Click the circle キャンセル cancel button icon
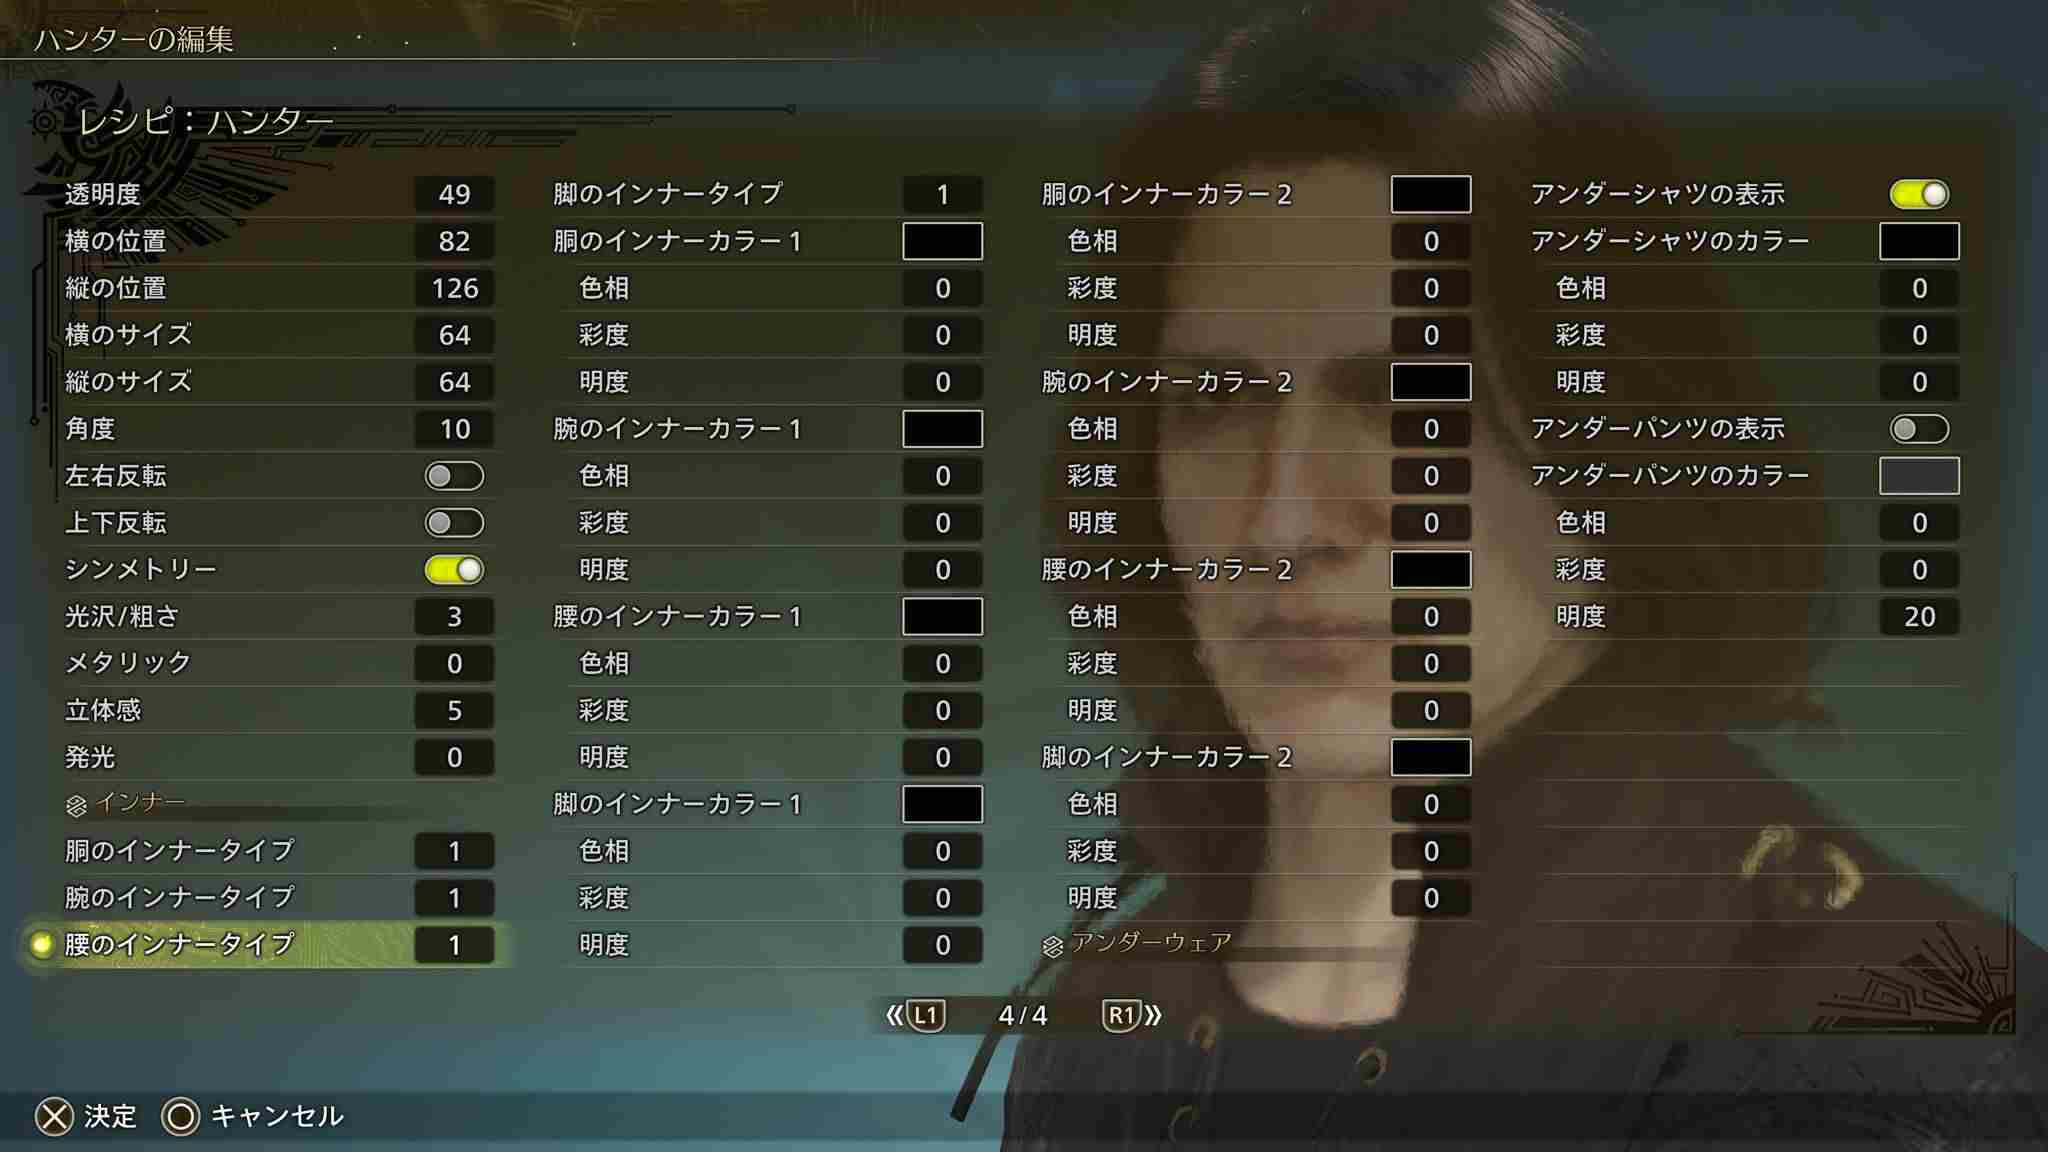 click(x=181, y=1116)
